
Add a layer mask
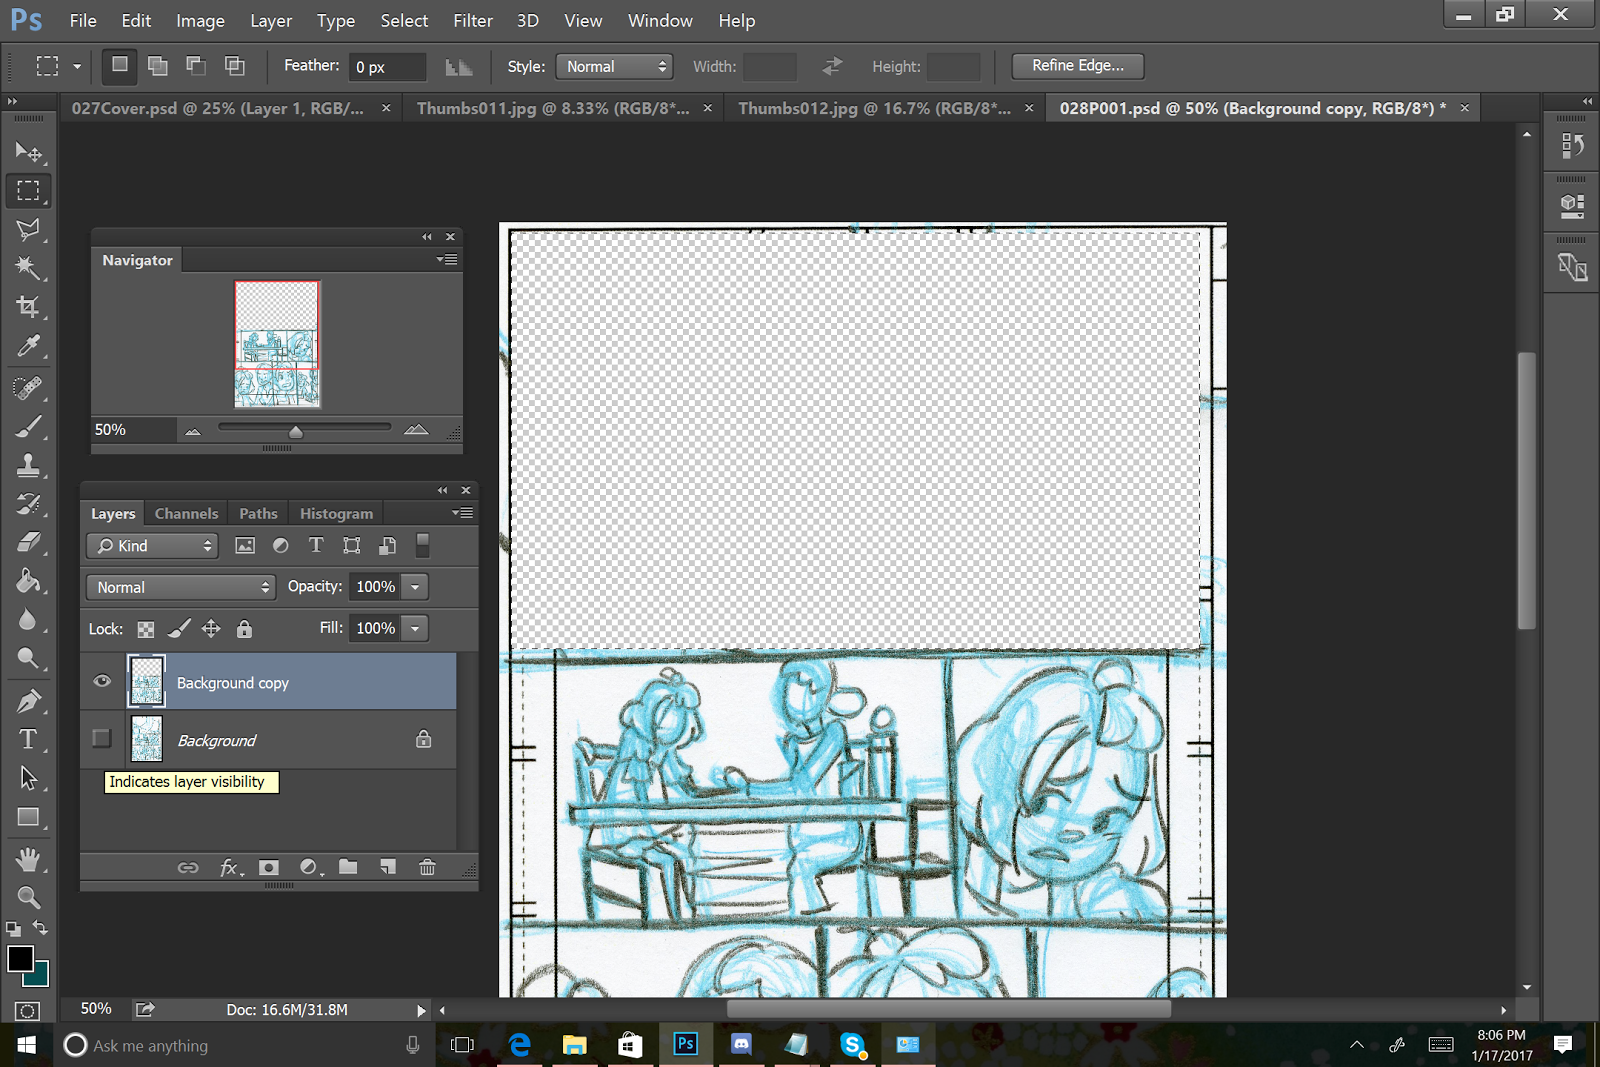(x=269, y=867)
